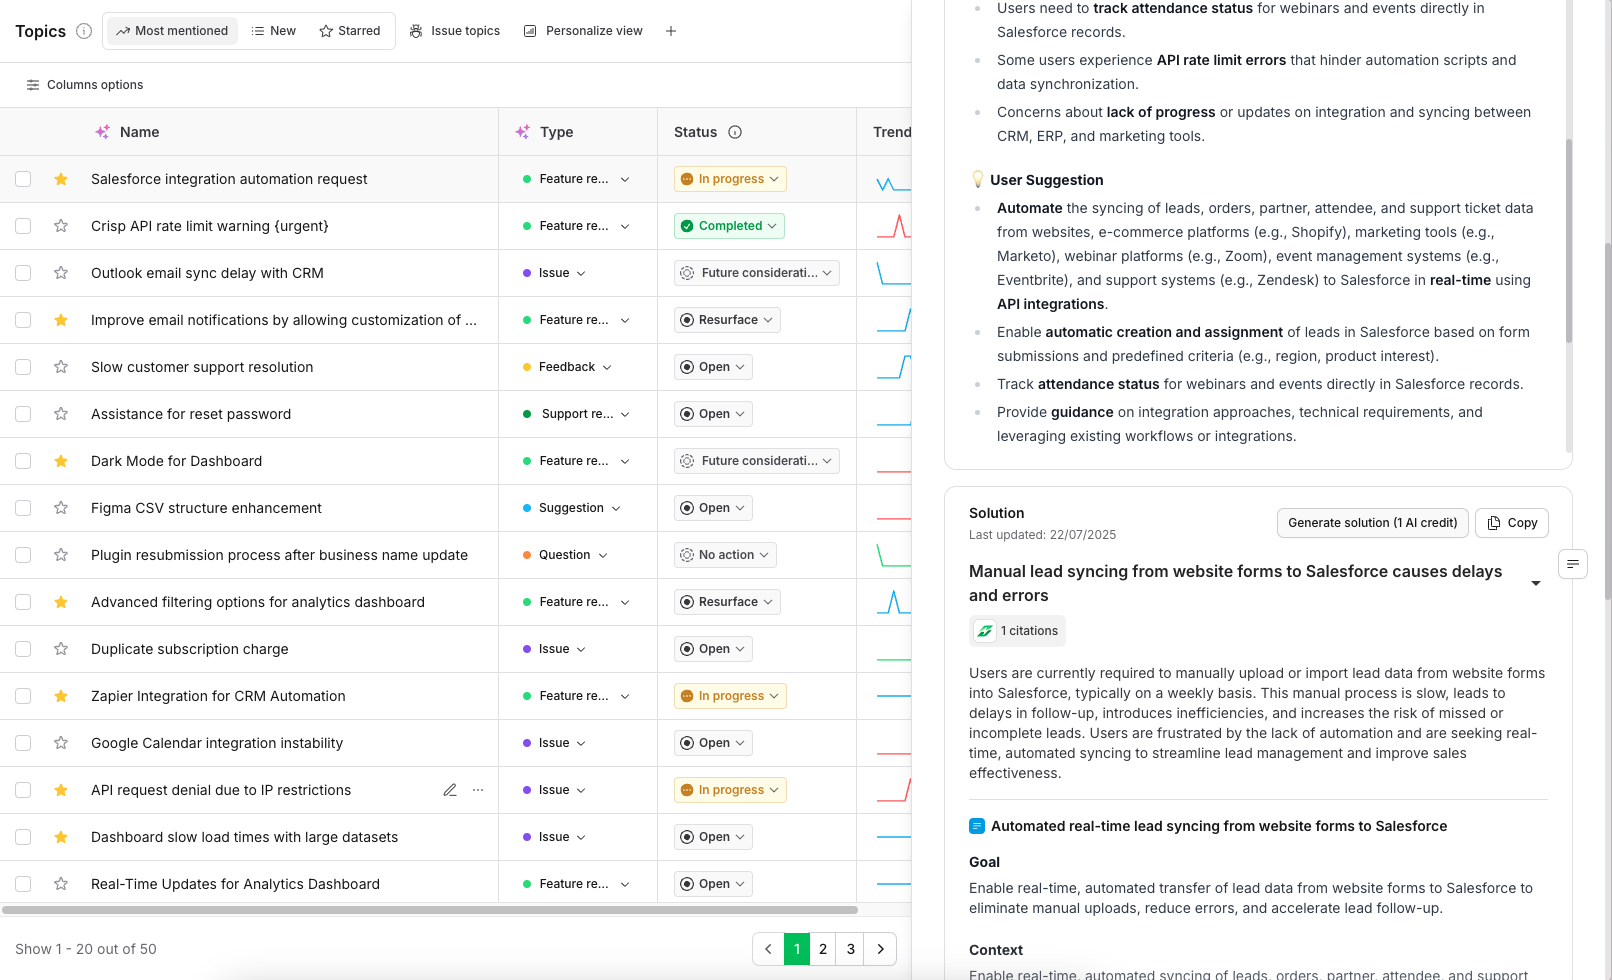Star the Slow customer support resolution topic

[x=61, y=367]
